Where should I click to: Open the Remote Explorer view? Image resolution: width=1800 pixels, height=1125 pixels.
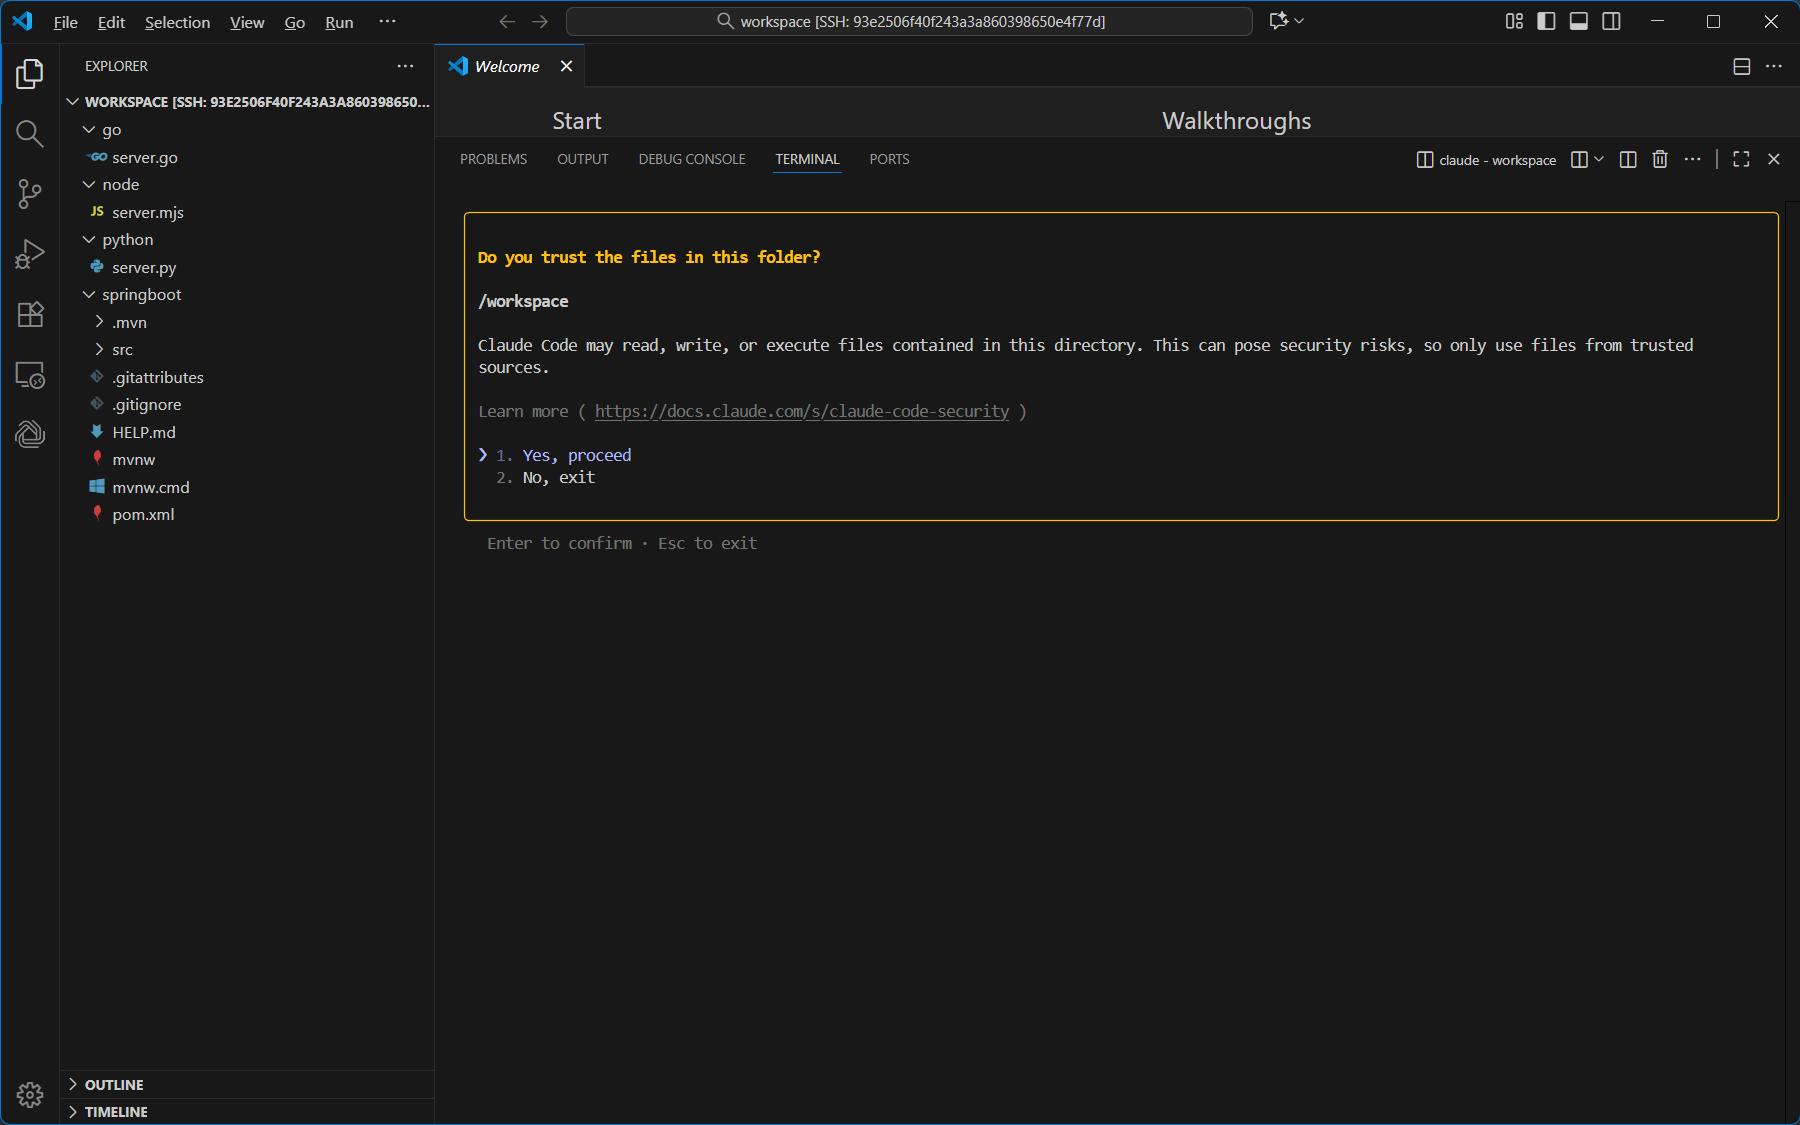(30, 376)
